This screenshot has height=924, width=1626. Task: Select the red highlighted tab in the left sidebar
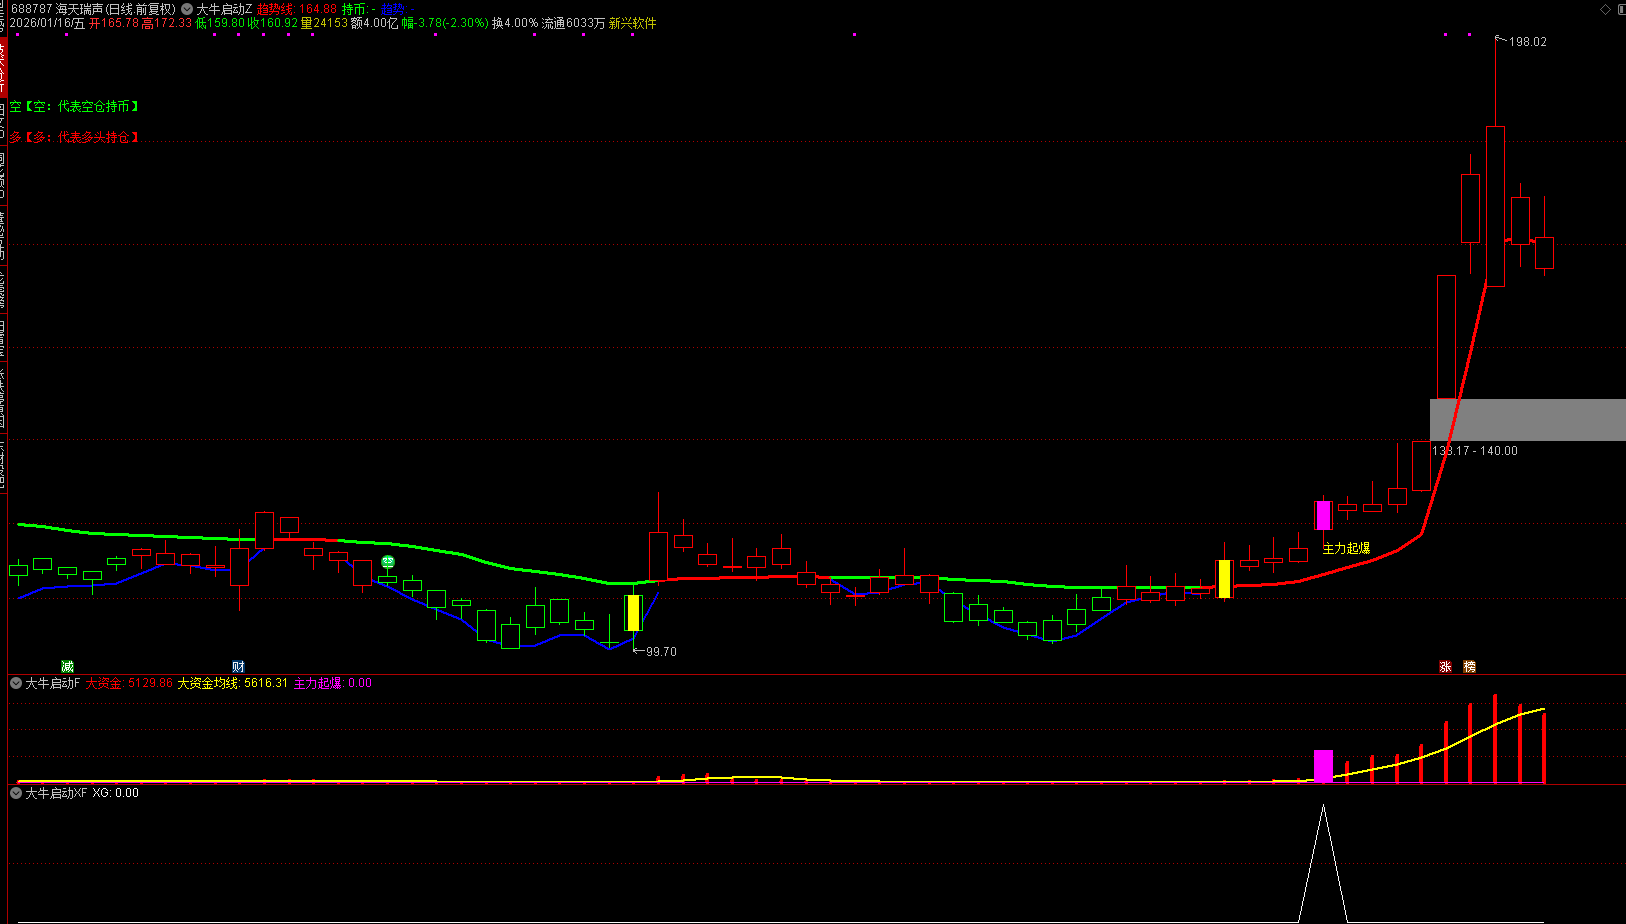click(3, 66)
